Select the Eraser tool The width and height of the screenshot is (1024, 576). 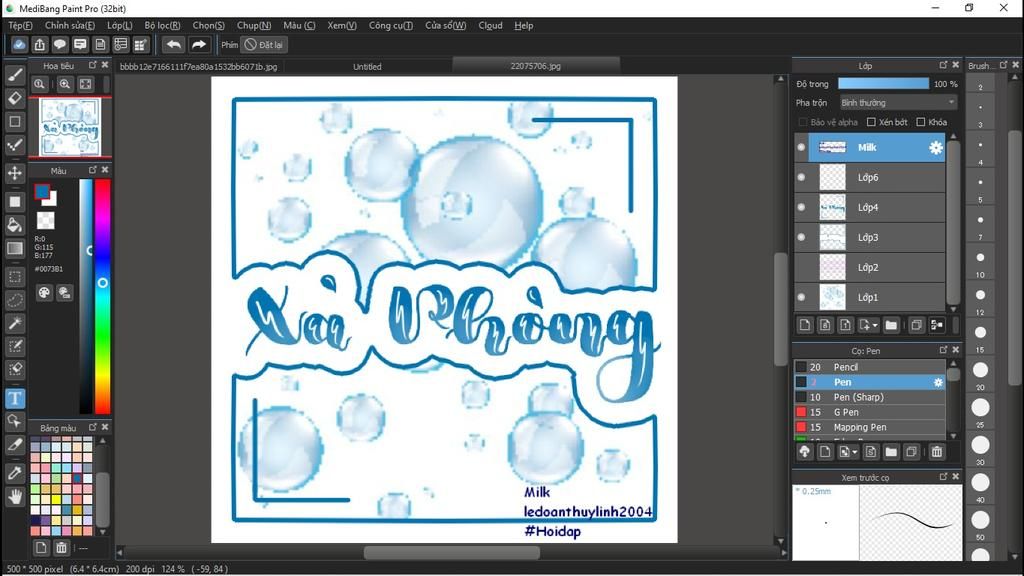(x=15, y=98)
